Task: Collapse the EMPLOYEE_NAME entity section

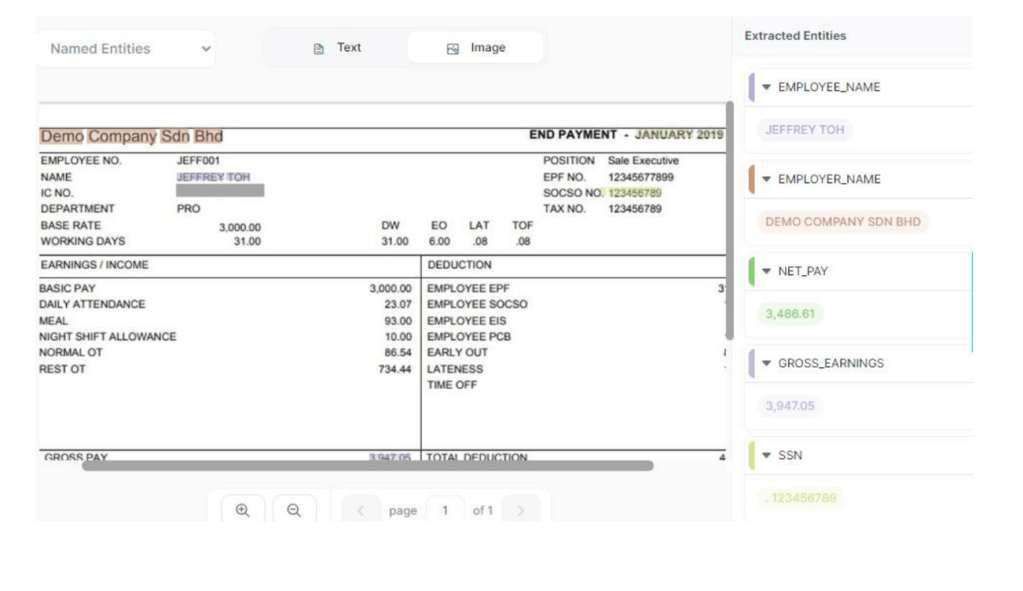Action: pos(767,87)
